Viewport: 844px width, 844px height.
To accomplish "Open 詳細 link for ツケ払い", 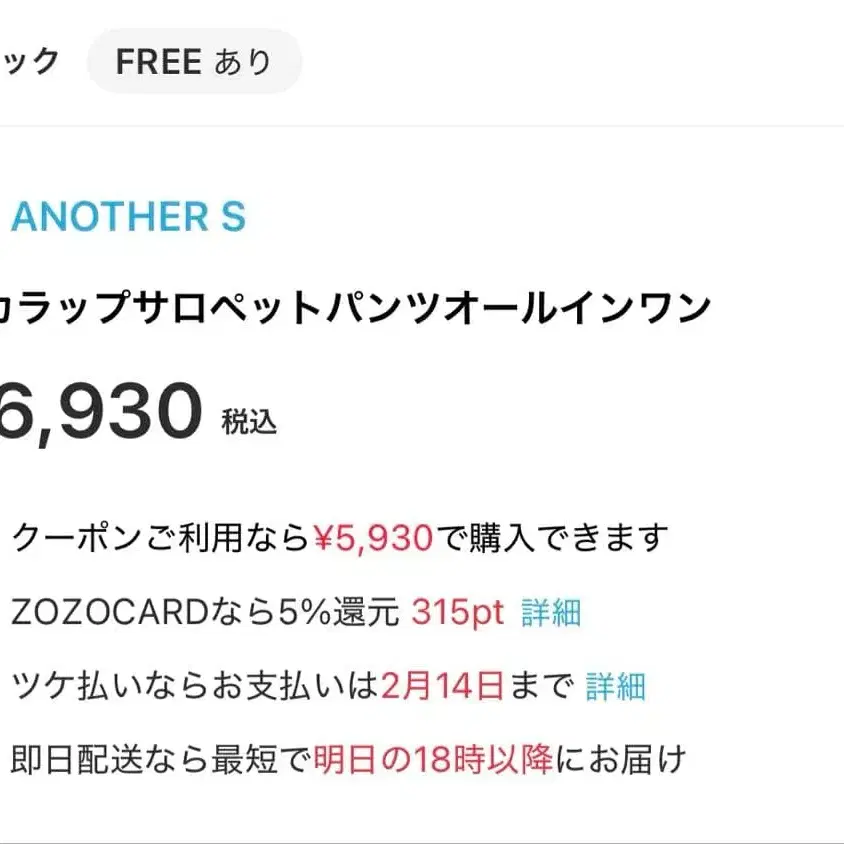I will [616, 686].
